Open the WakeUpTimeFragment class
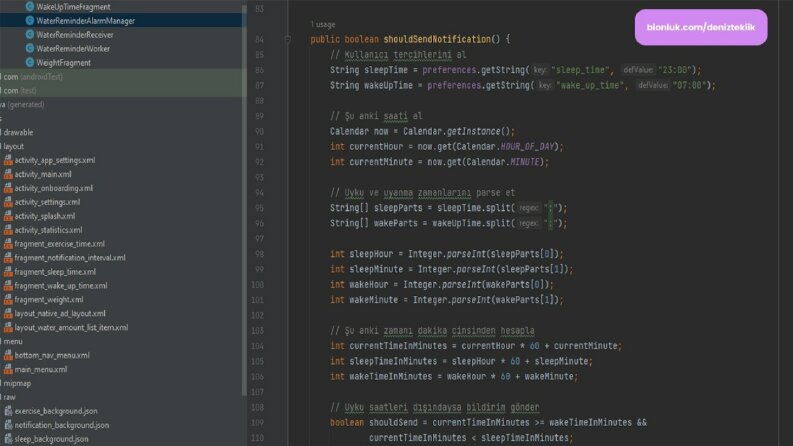This screenshot has width=793, height=446. point(73,7)
